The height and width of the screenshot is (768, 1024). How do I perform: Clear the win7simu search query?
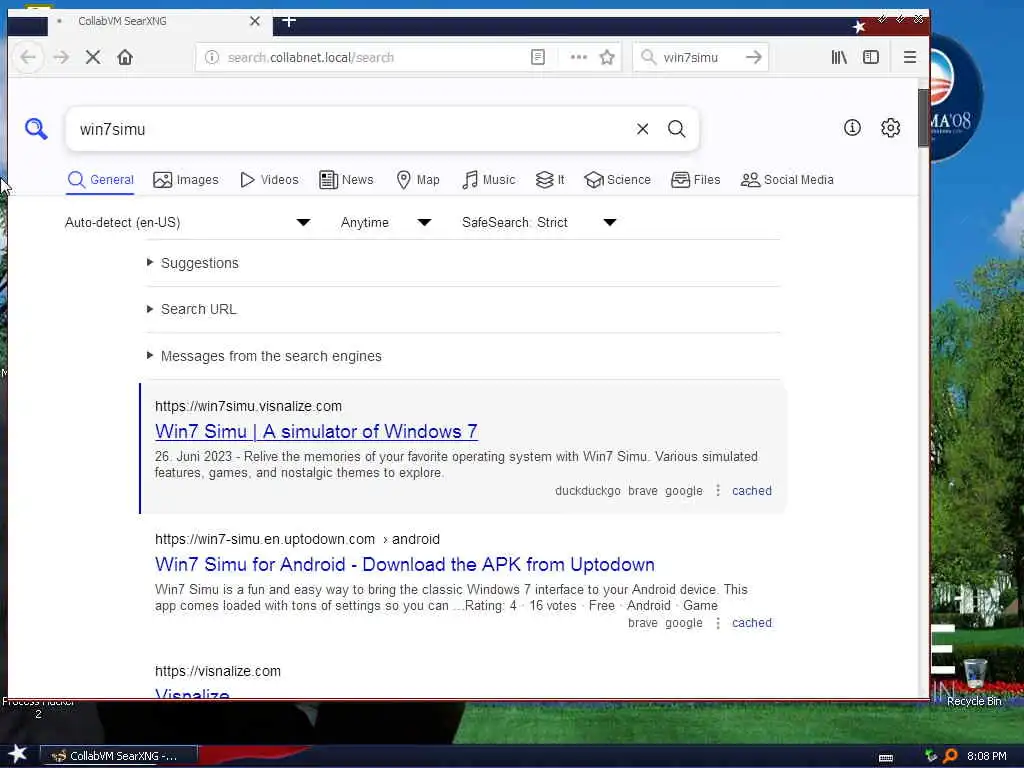tap(643, 129)
